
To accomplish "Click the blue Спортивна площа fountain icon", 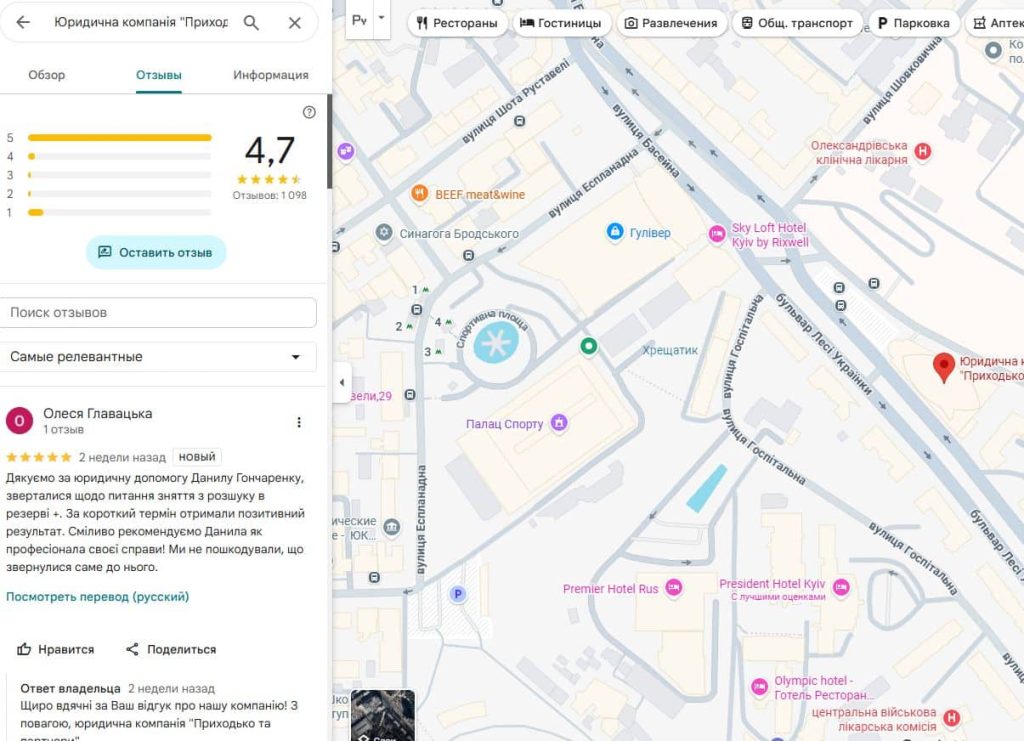I will coord(496,342).
